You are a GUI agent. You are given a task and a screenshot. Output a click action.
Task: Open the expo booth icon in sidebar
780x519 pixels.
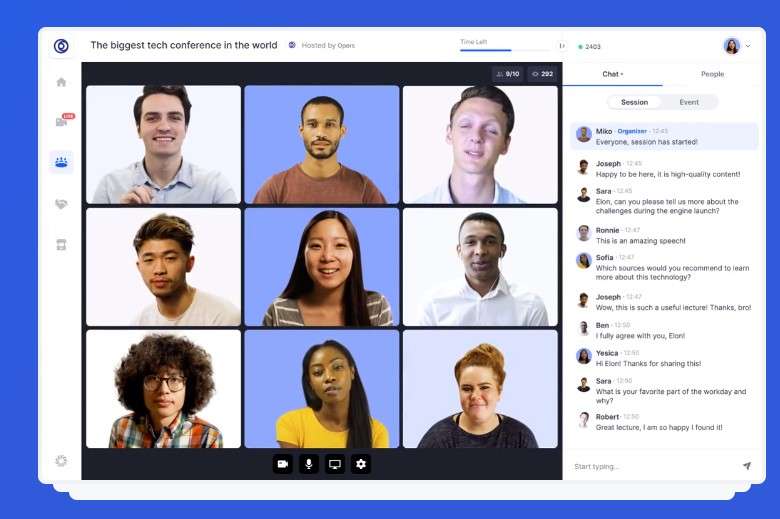[x=61, y=245]
